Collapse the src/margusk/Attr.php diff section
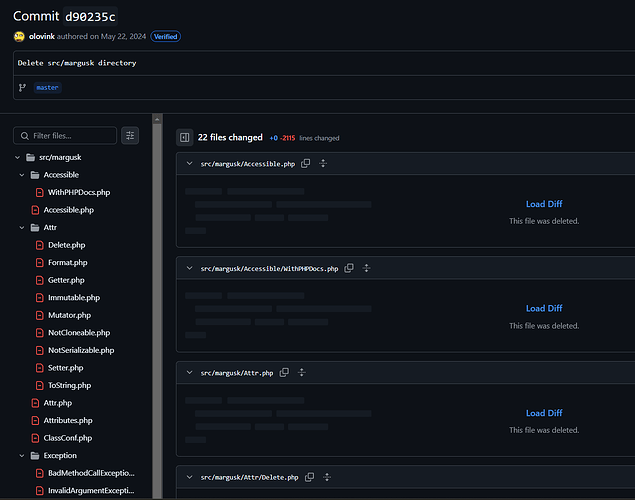This screenshot has height=500, width=635. [x=189, y=372]
